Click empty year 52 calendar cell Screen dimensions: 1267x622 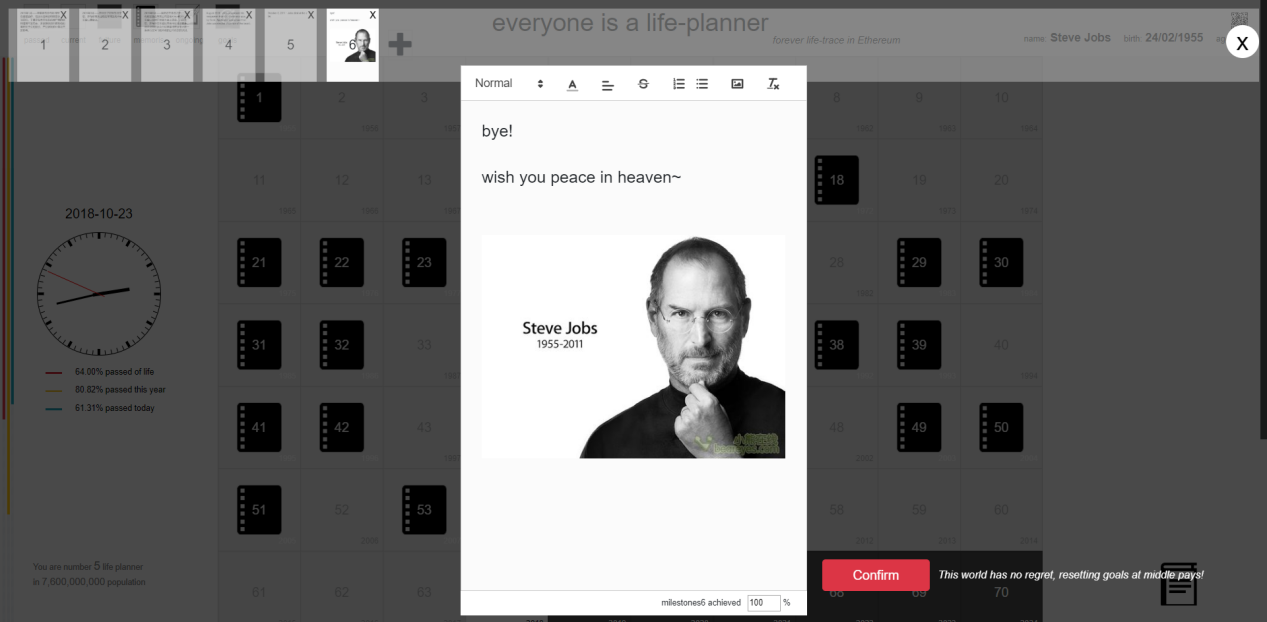342,510
